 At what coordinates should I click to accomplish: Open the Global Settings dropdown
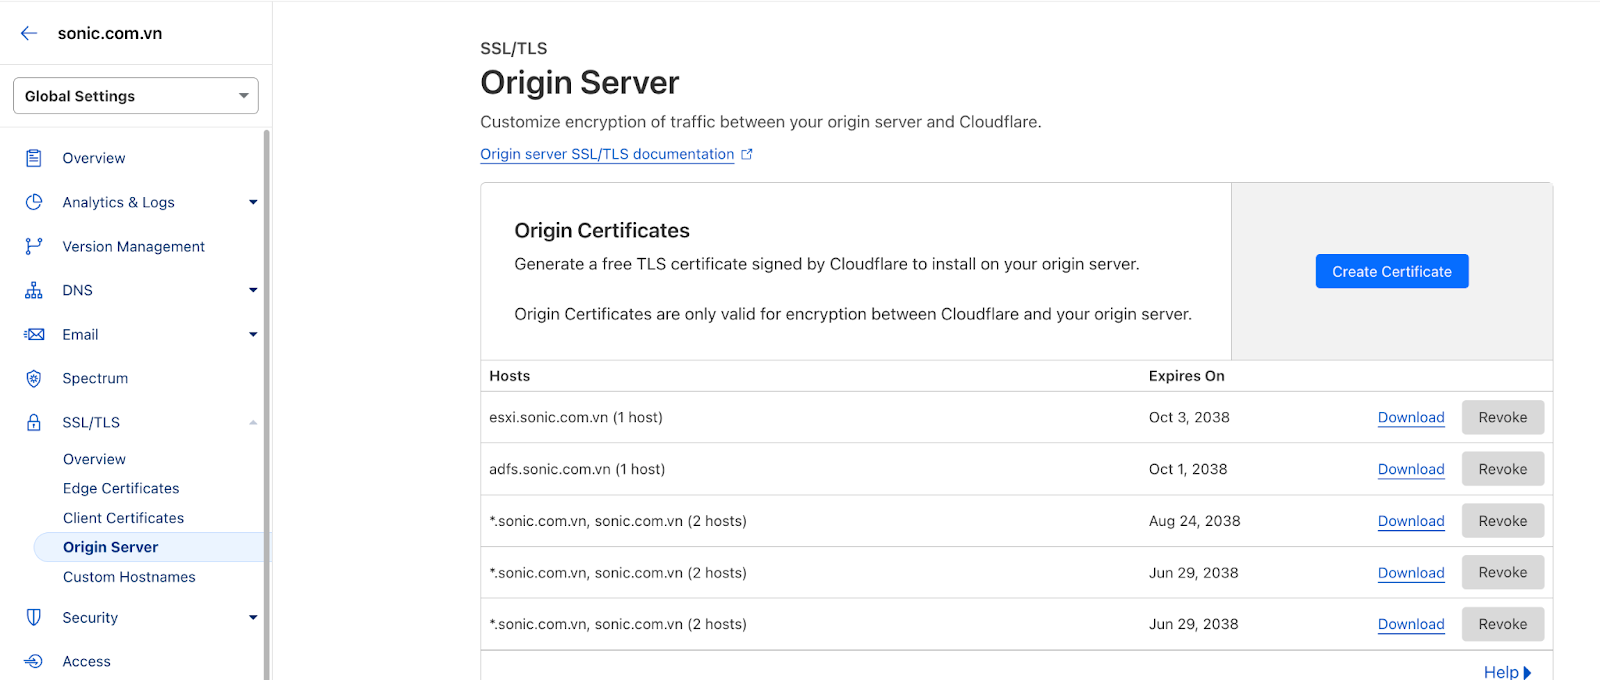pyautogui.click(x=136, y=96)
